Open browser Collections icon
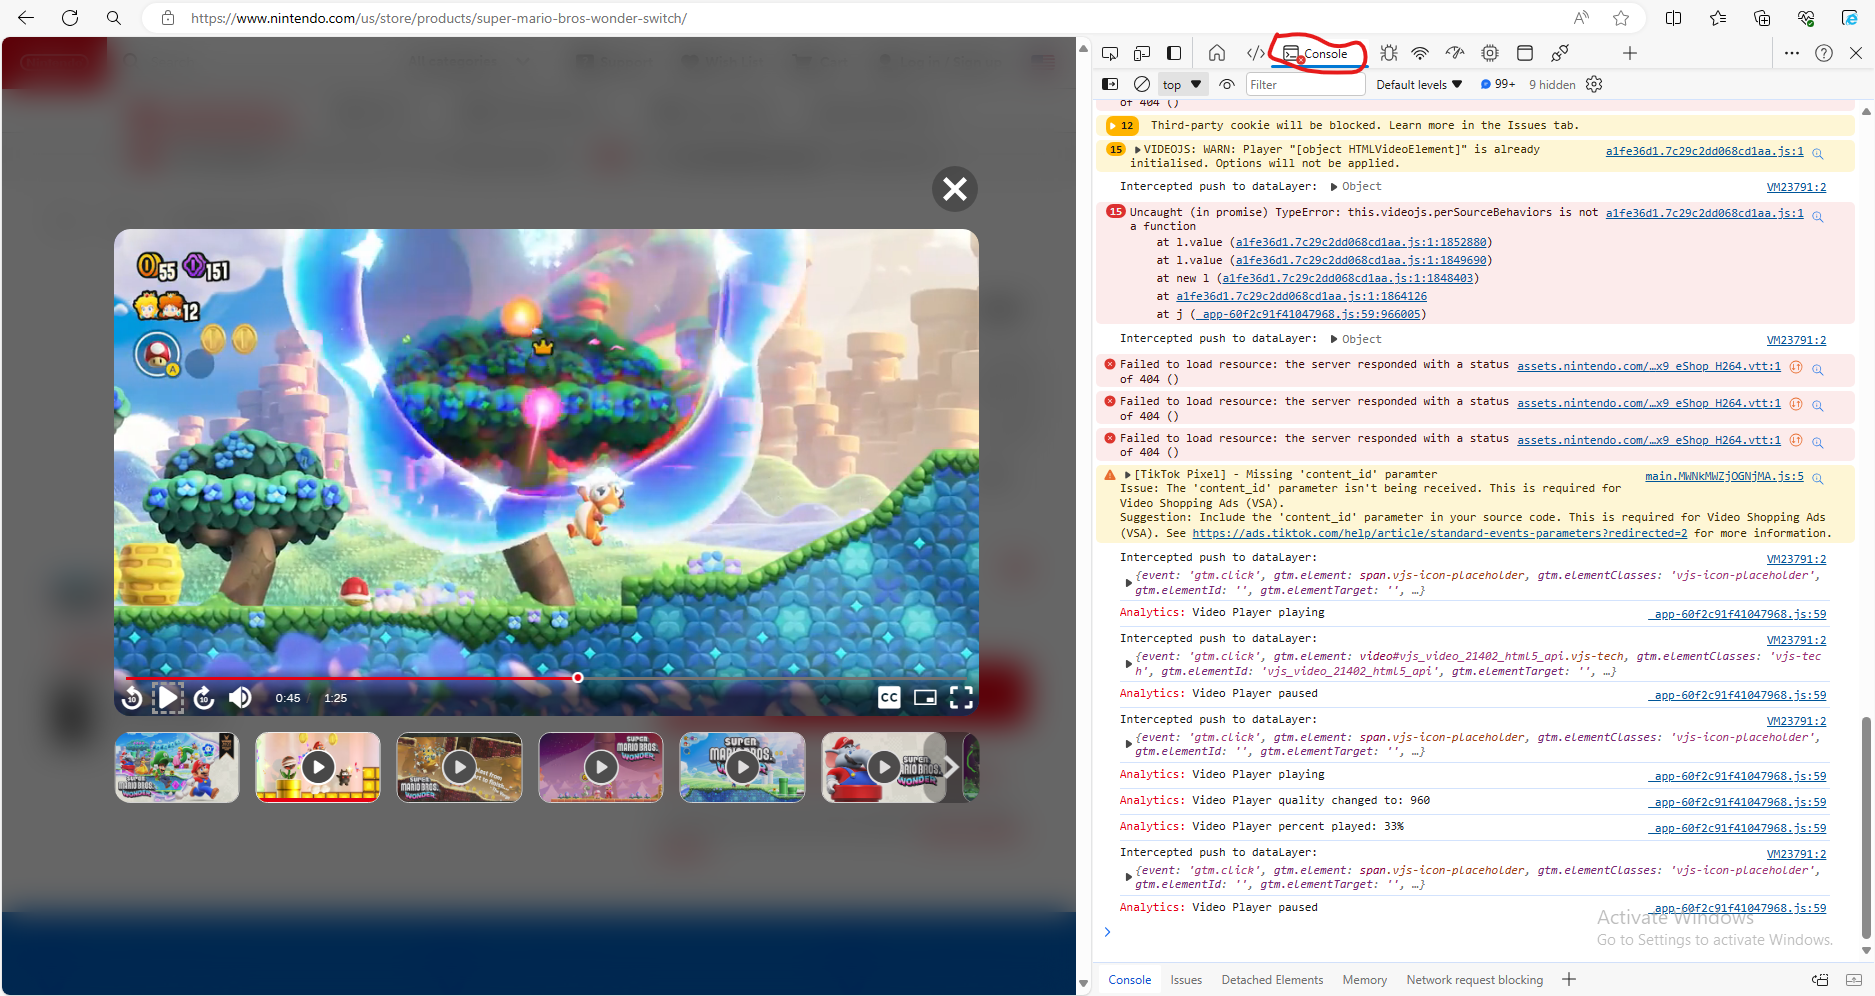This screenshot has width=1875, height=996. 1762,18
